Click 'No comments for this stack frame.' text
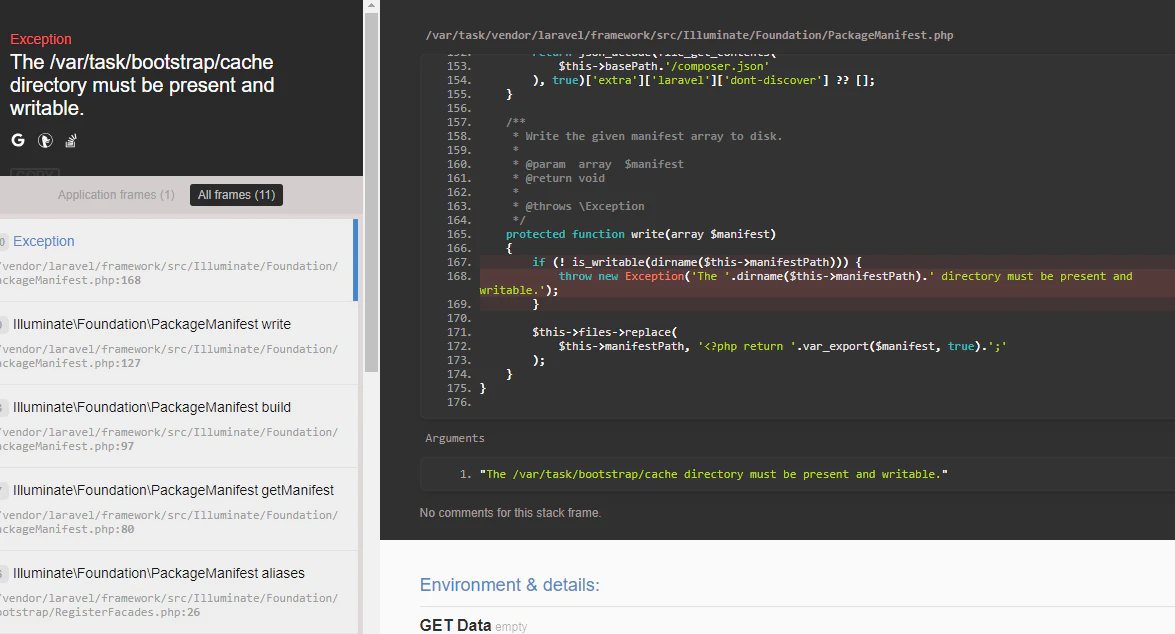Viewport: 1175px width, 634px height. coord(510,513)
